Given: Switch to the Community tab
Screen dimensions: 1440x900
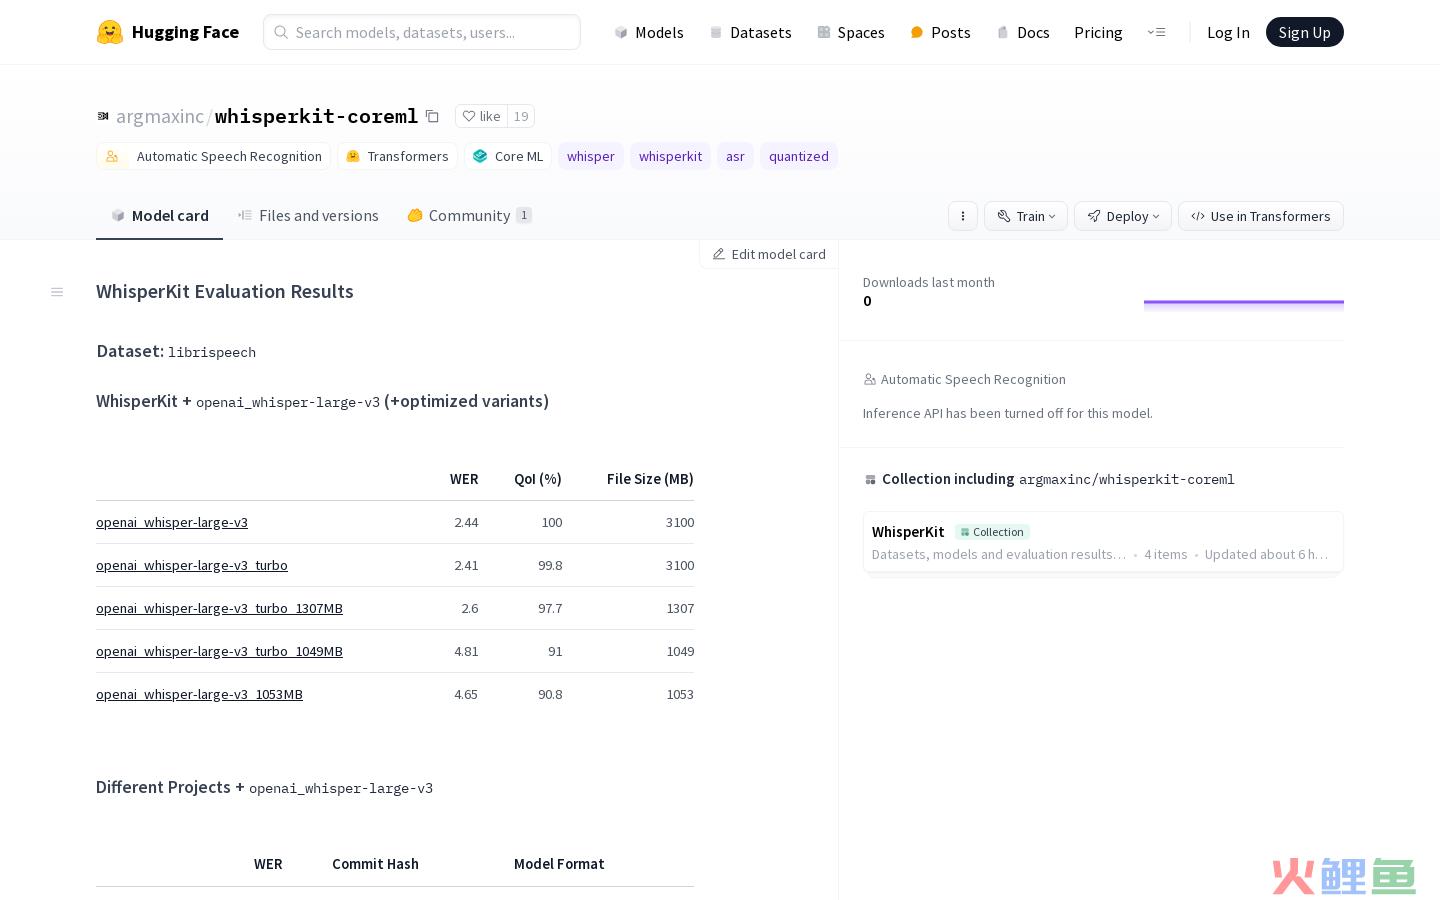Looking at the screenshot, I should (469, 215).
